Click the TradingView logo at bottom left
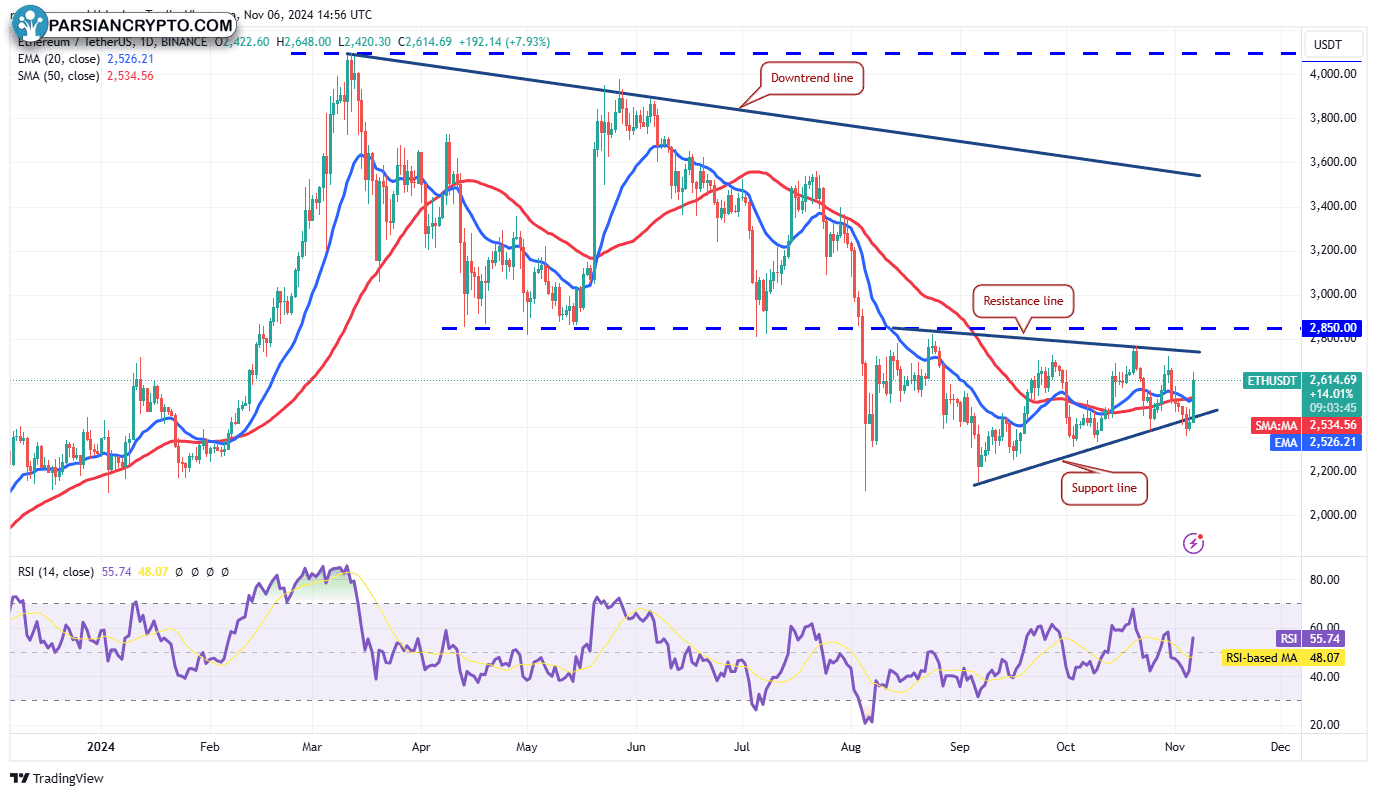Screen dimensions: 1377x796 (x=57, y=778)
